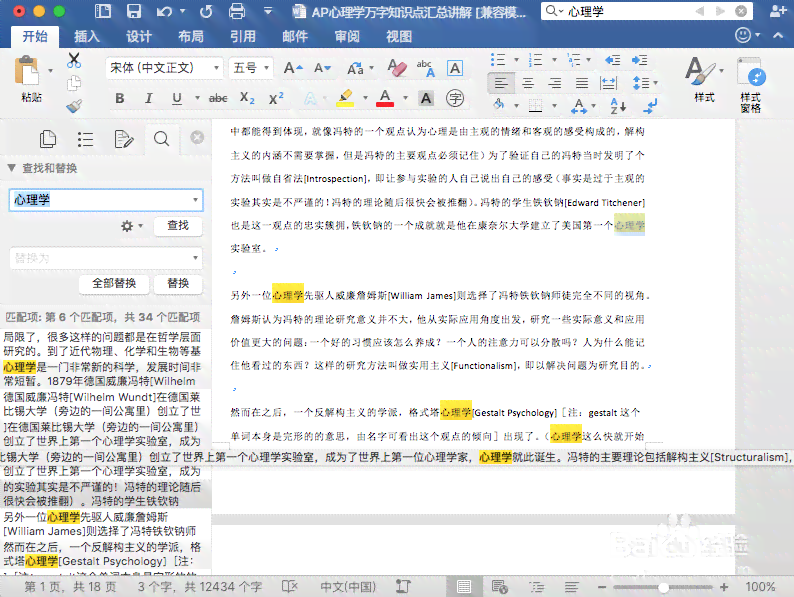Switch to 引用 ribbon tab
Image resolution: width=794 pixels, height=597 pixels.
click(x=243, y=36)
